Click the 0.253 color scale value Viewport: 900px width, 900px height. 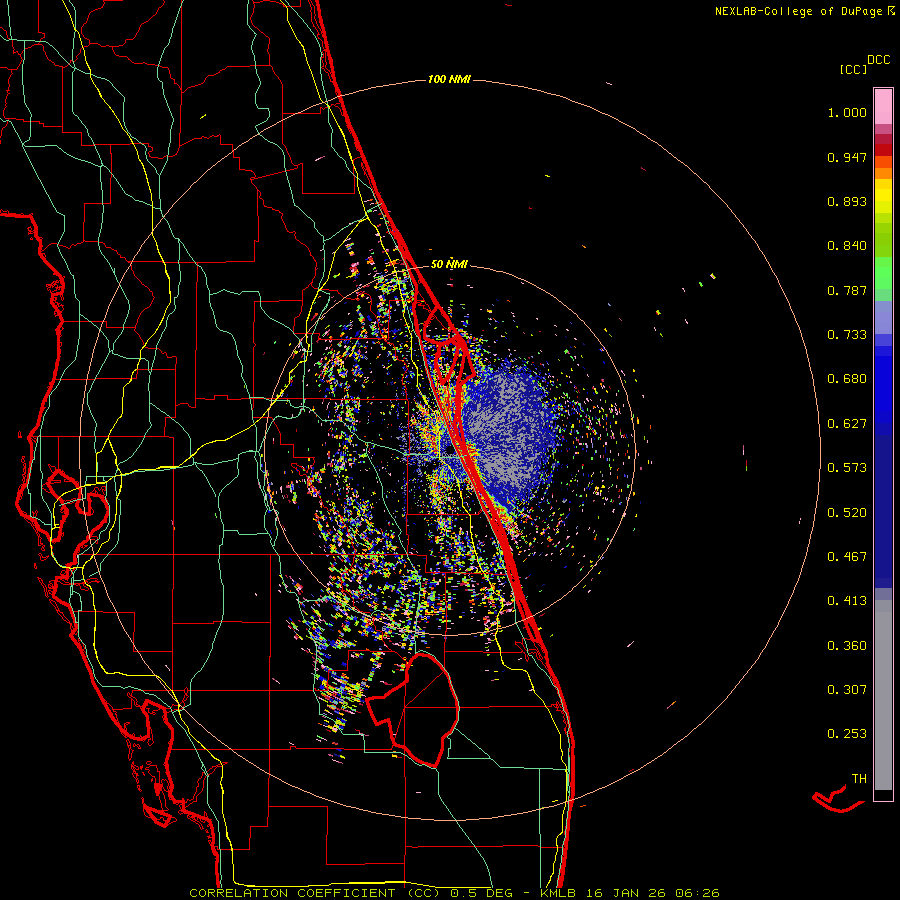(847, 734)
